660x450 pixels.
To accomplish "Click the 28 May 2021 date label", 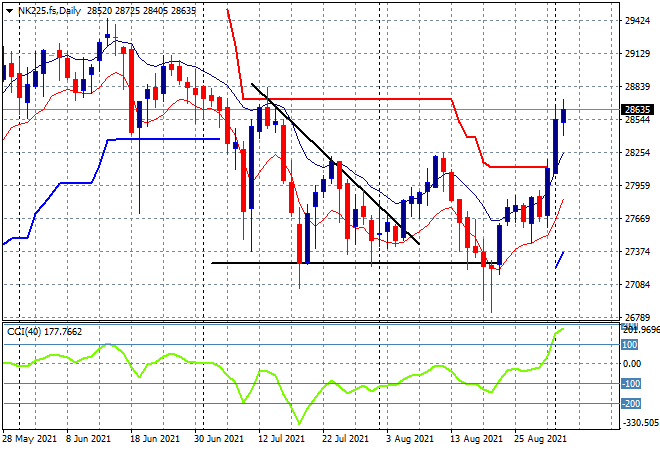I will pyautogui.click(x=29, y=439).
